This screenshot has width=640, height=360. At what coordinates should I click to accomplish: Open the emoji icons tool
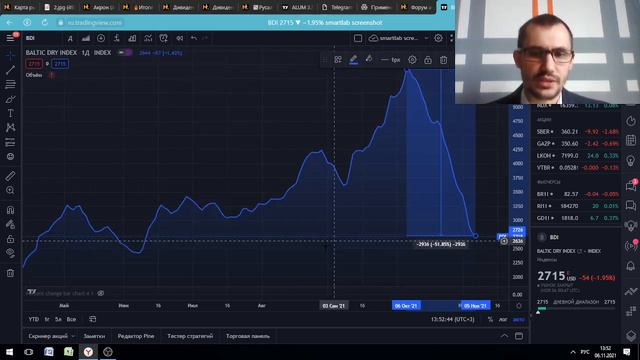10,157
